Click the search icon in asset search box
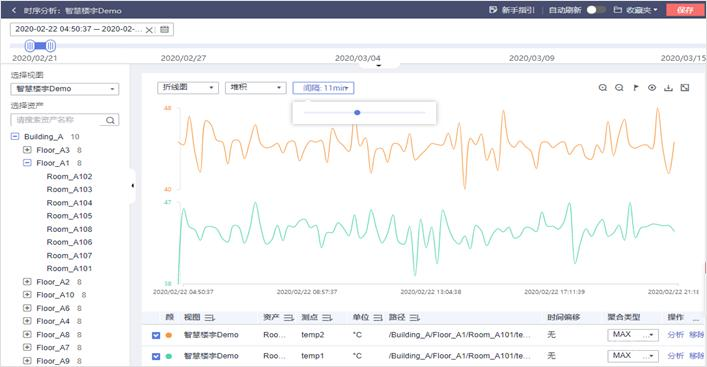707x367 pixels. click(110, 120)
